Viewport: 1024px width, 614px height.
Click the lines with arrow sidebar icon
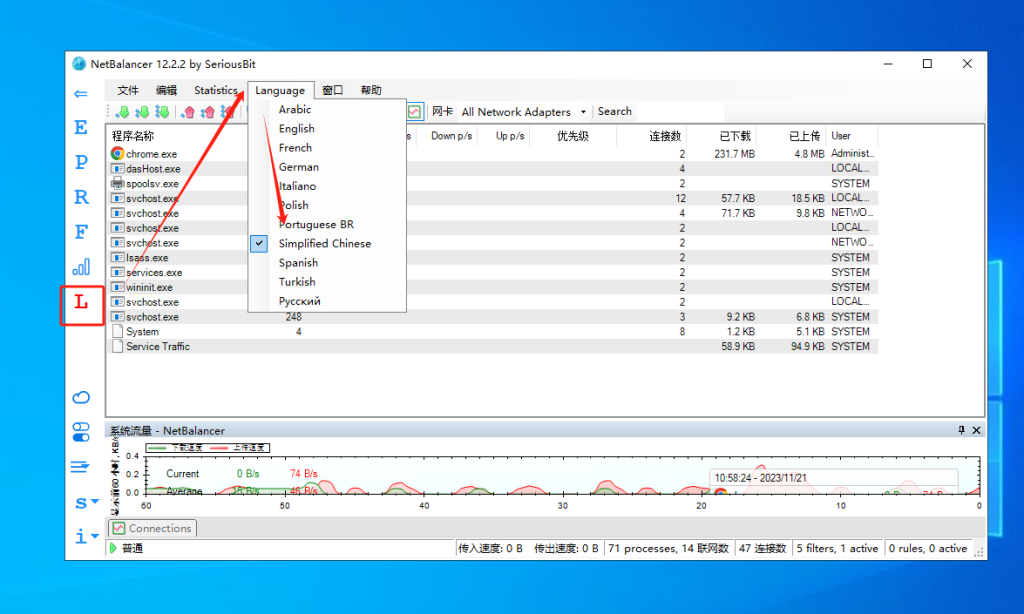[x=80, y=466]
